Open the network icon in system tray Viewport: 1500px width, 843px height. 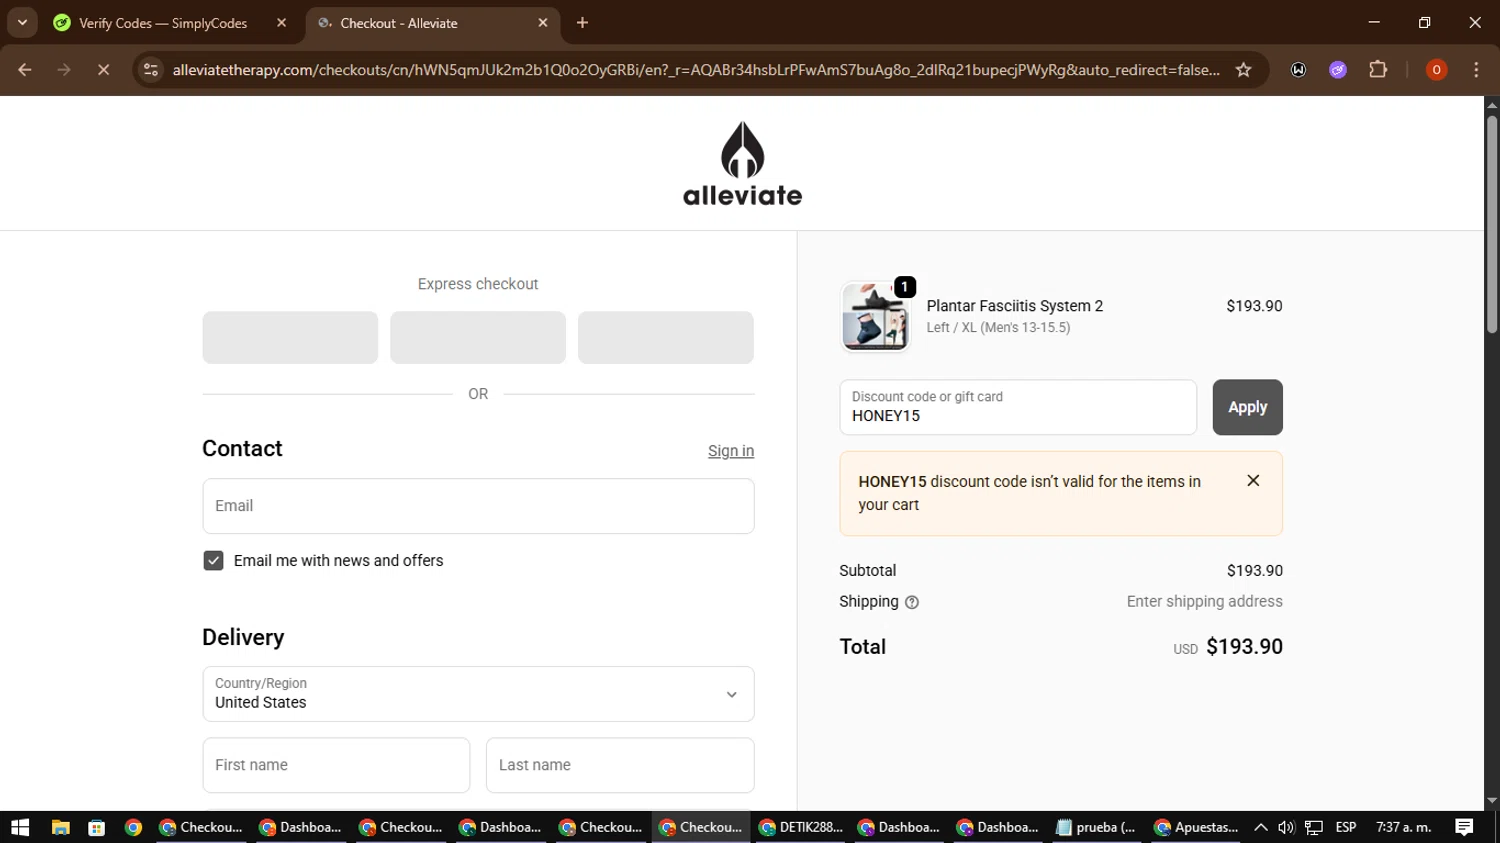click(1314, 827)
